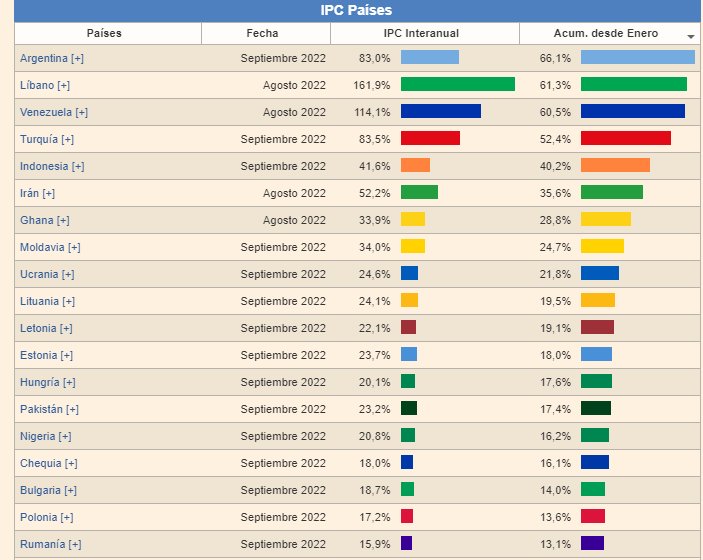
Task: Expand Pakistán row with [+]
Action: [72, 409]
